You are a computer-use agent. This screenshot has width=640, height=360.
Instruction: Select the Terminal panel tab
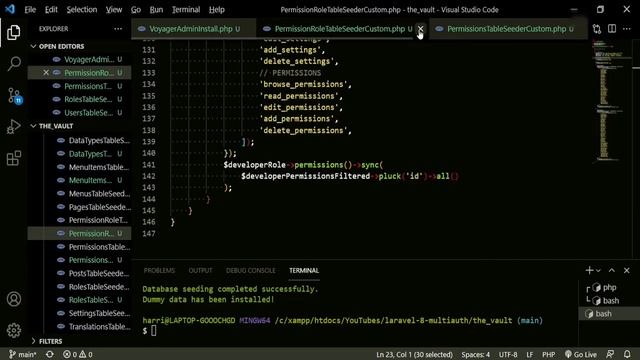point(304,271)
